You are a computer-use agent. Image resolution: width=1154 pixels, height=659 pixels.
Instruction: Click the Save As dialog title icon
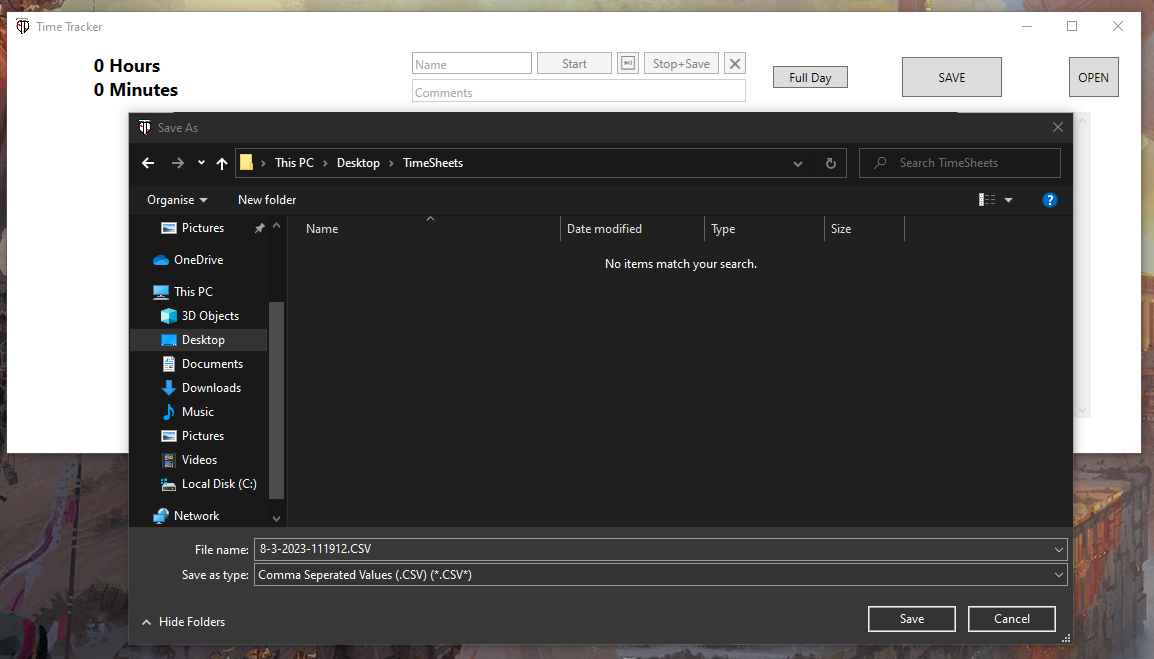(x=145, y=127)
